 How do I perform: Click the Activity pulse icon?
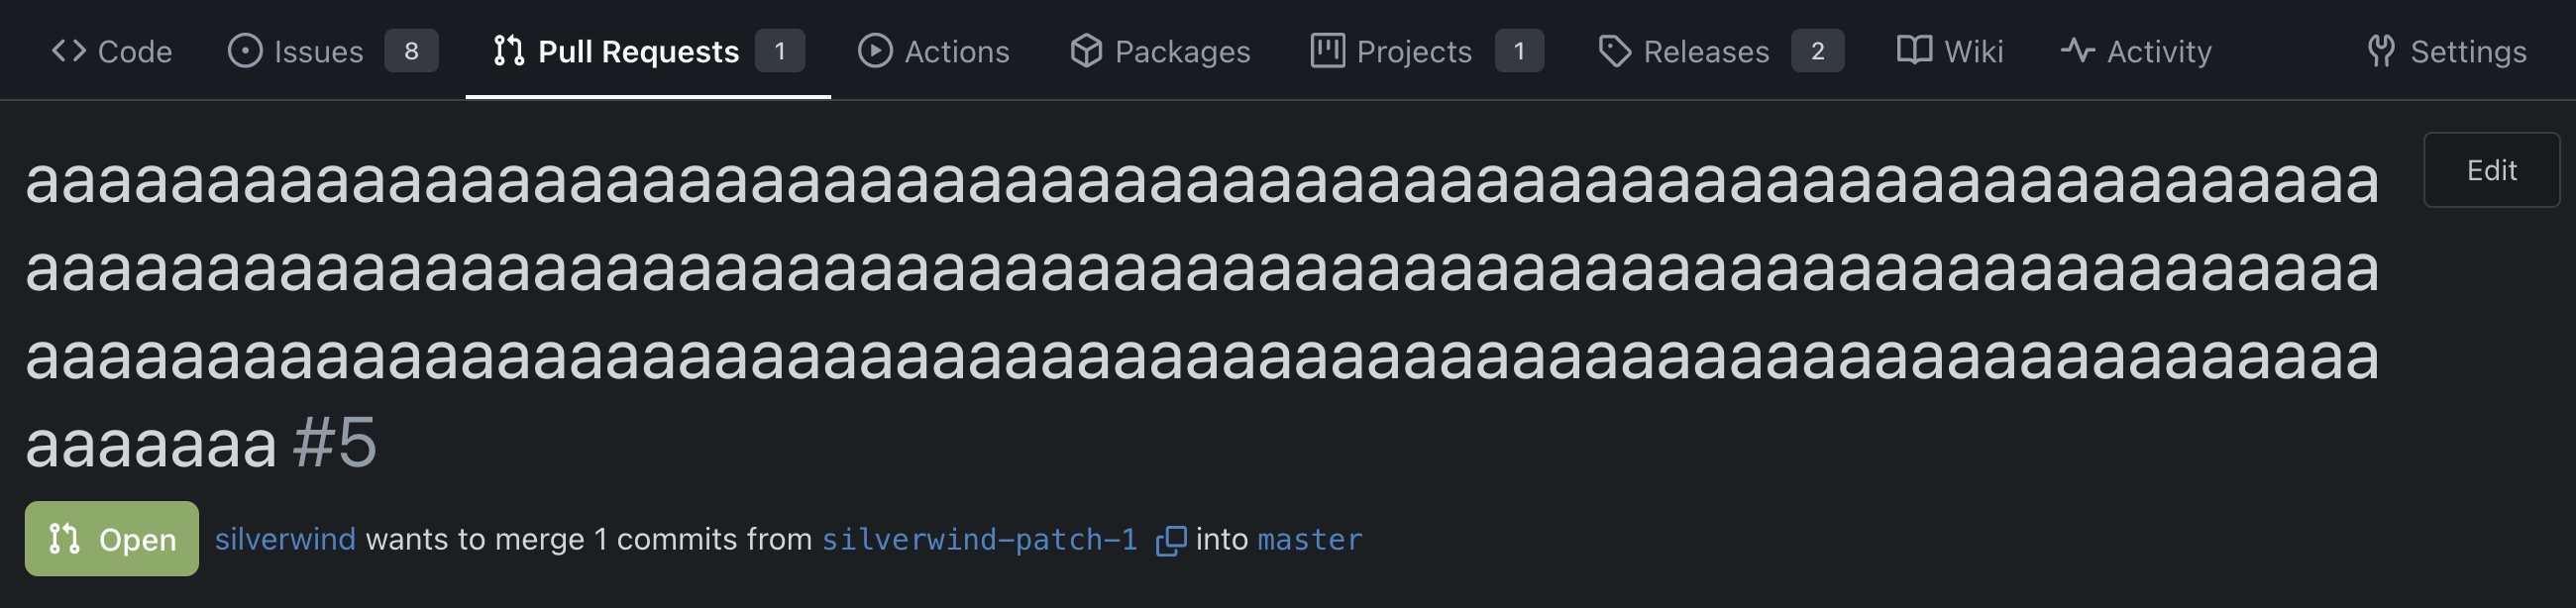coord(2078,51)
